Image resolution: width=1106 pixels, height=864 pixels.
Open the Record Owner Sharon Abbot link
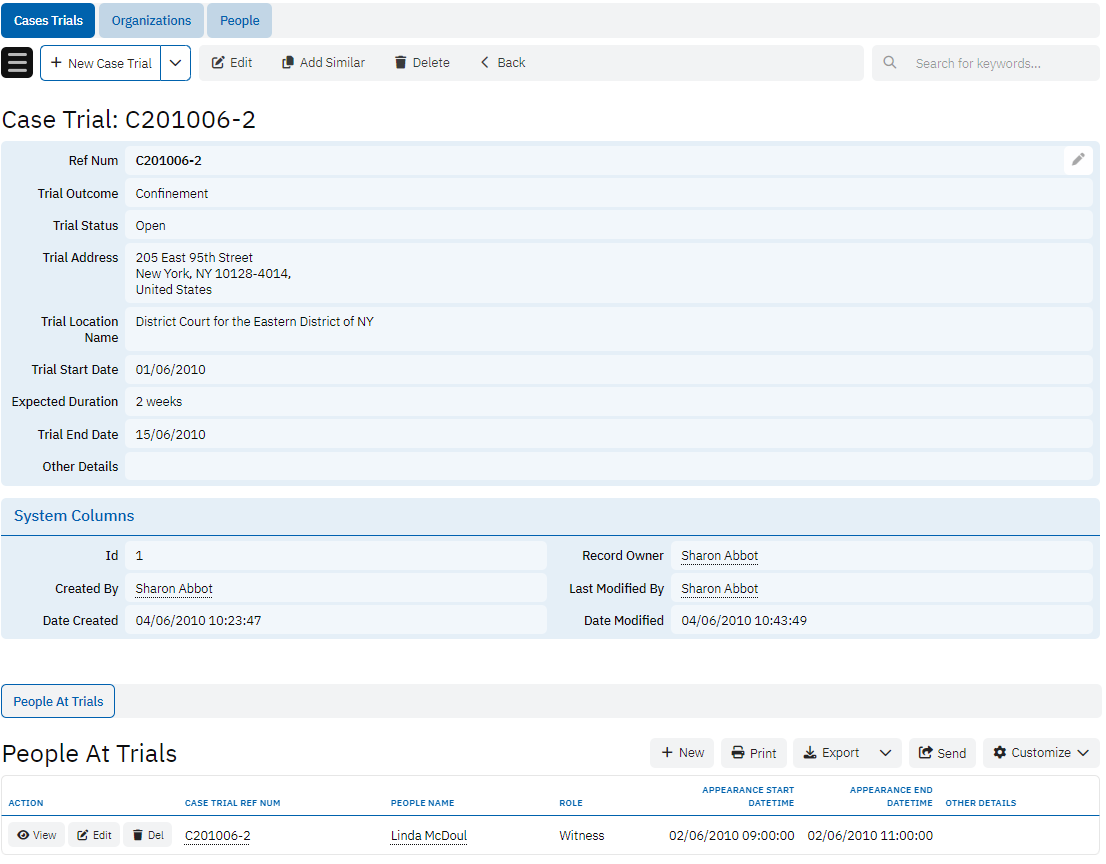coord(719,556)
